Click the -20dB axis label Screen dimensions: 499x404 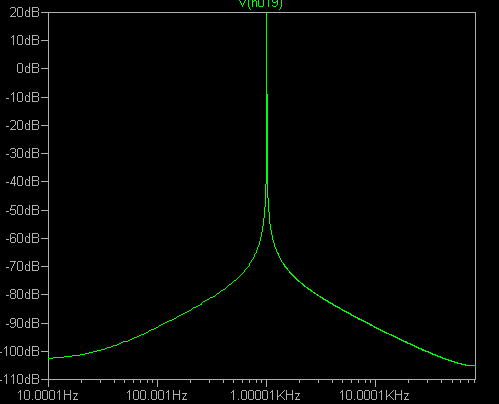(x=23, y=126)
